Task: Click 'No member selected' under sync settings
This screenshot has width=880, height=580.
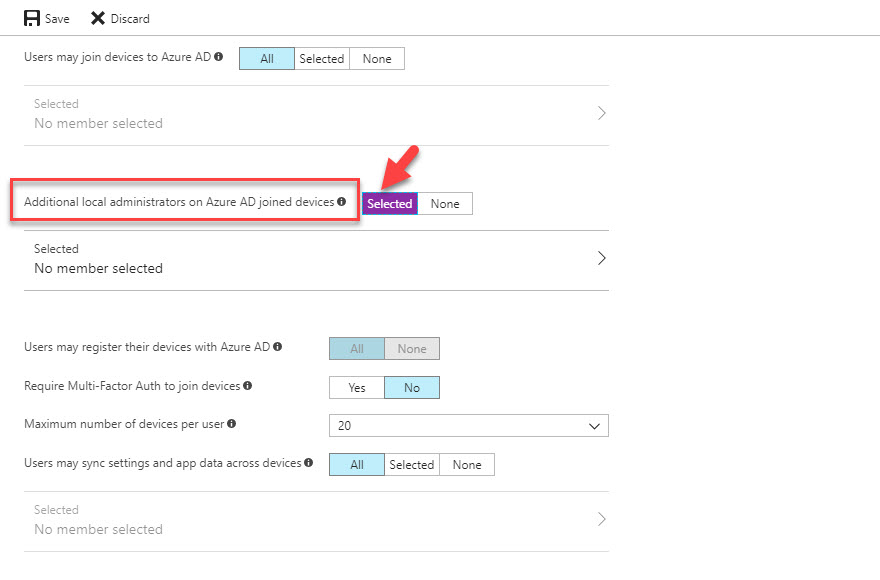Action: (x=99, y=529)
